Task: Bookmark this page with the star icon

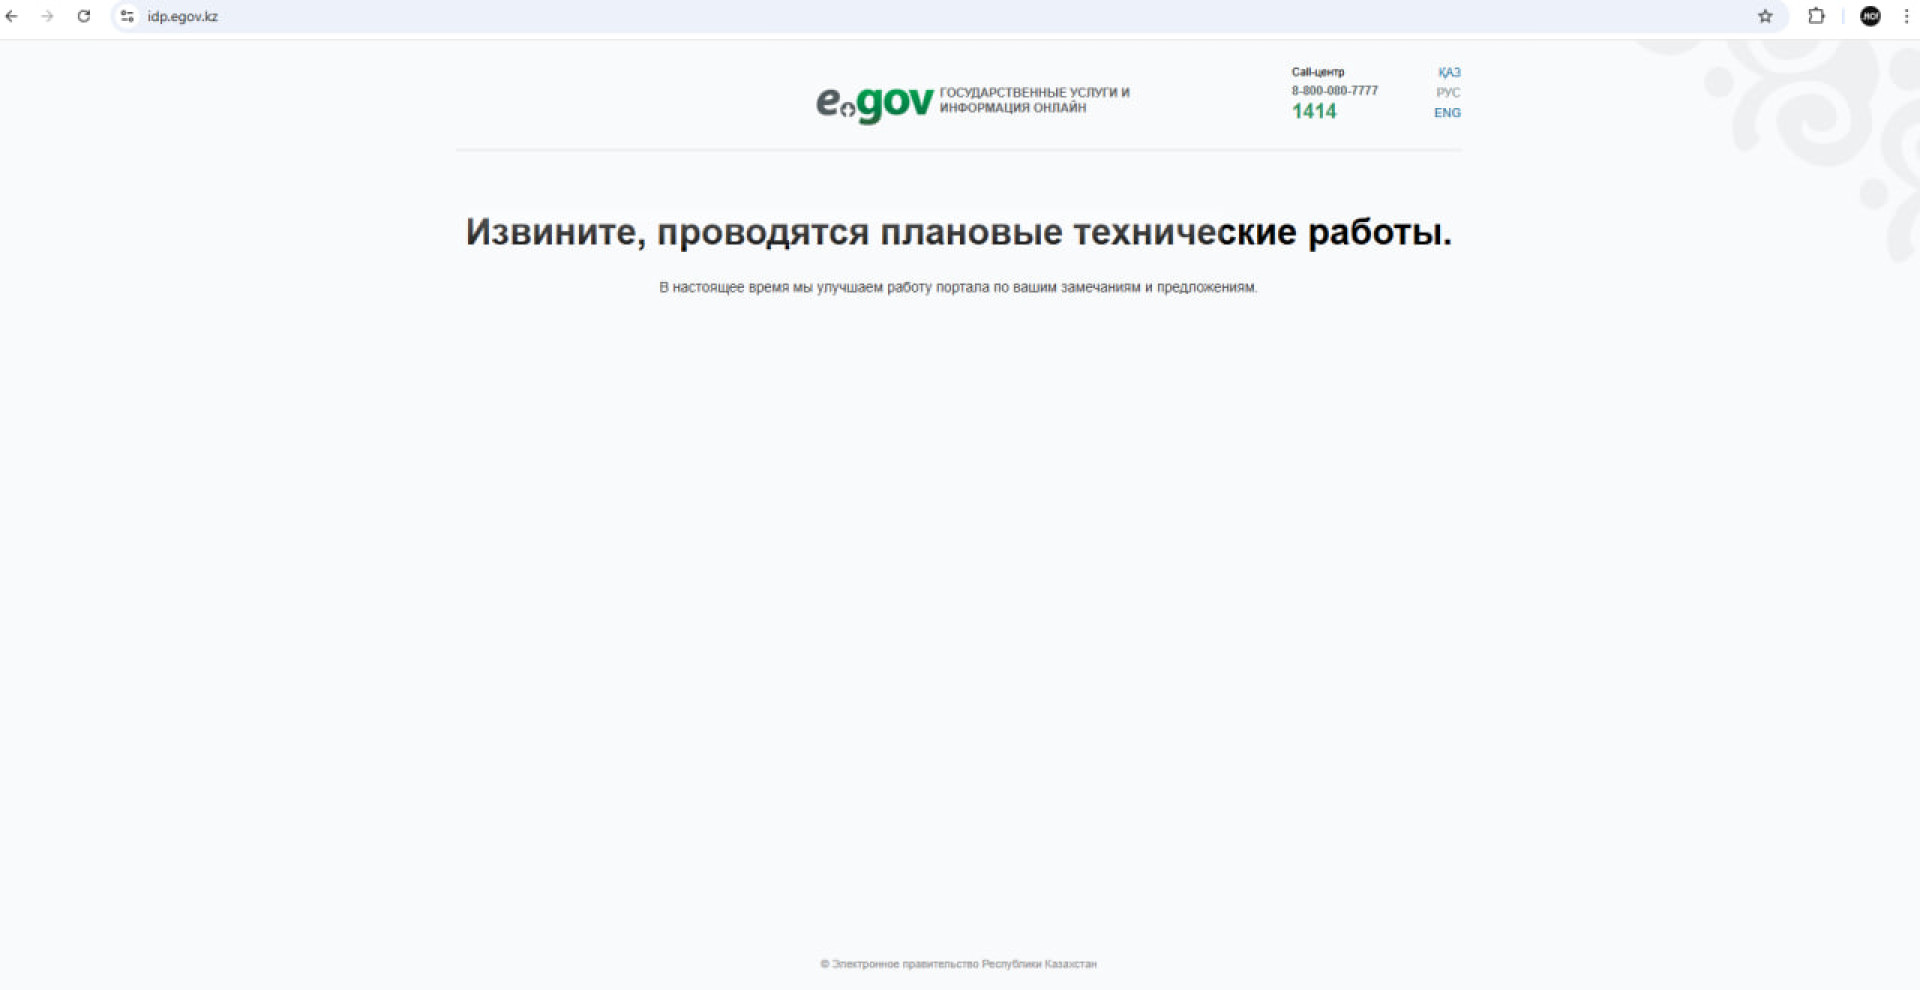Action: (x=1766, y=16)
